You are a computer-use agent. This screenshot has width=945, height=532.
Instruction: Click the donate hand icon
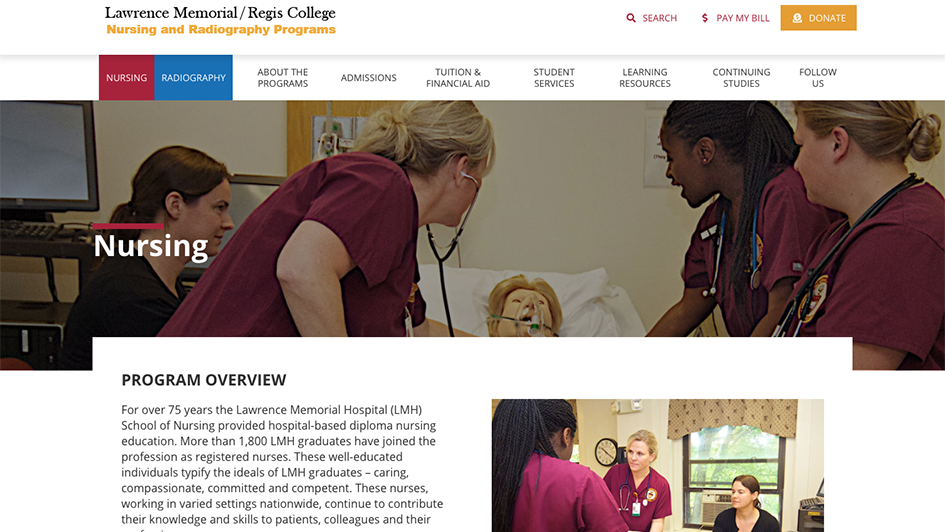pyautogui.click(x=797, y=18)
